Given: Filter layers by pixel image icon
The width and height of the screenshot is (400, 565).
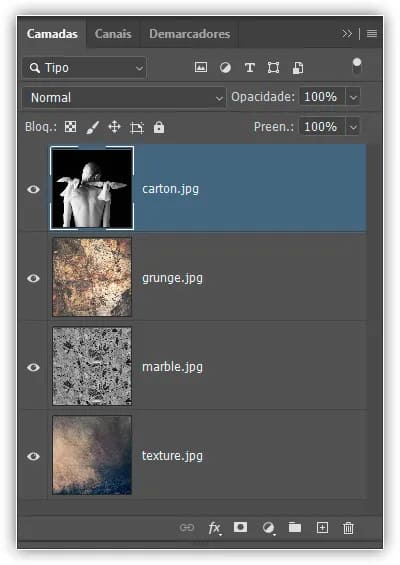Looking at the screenshot, I should (201, 67).
